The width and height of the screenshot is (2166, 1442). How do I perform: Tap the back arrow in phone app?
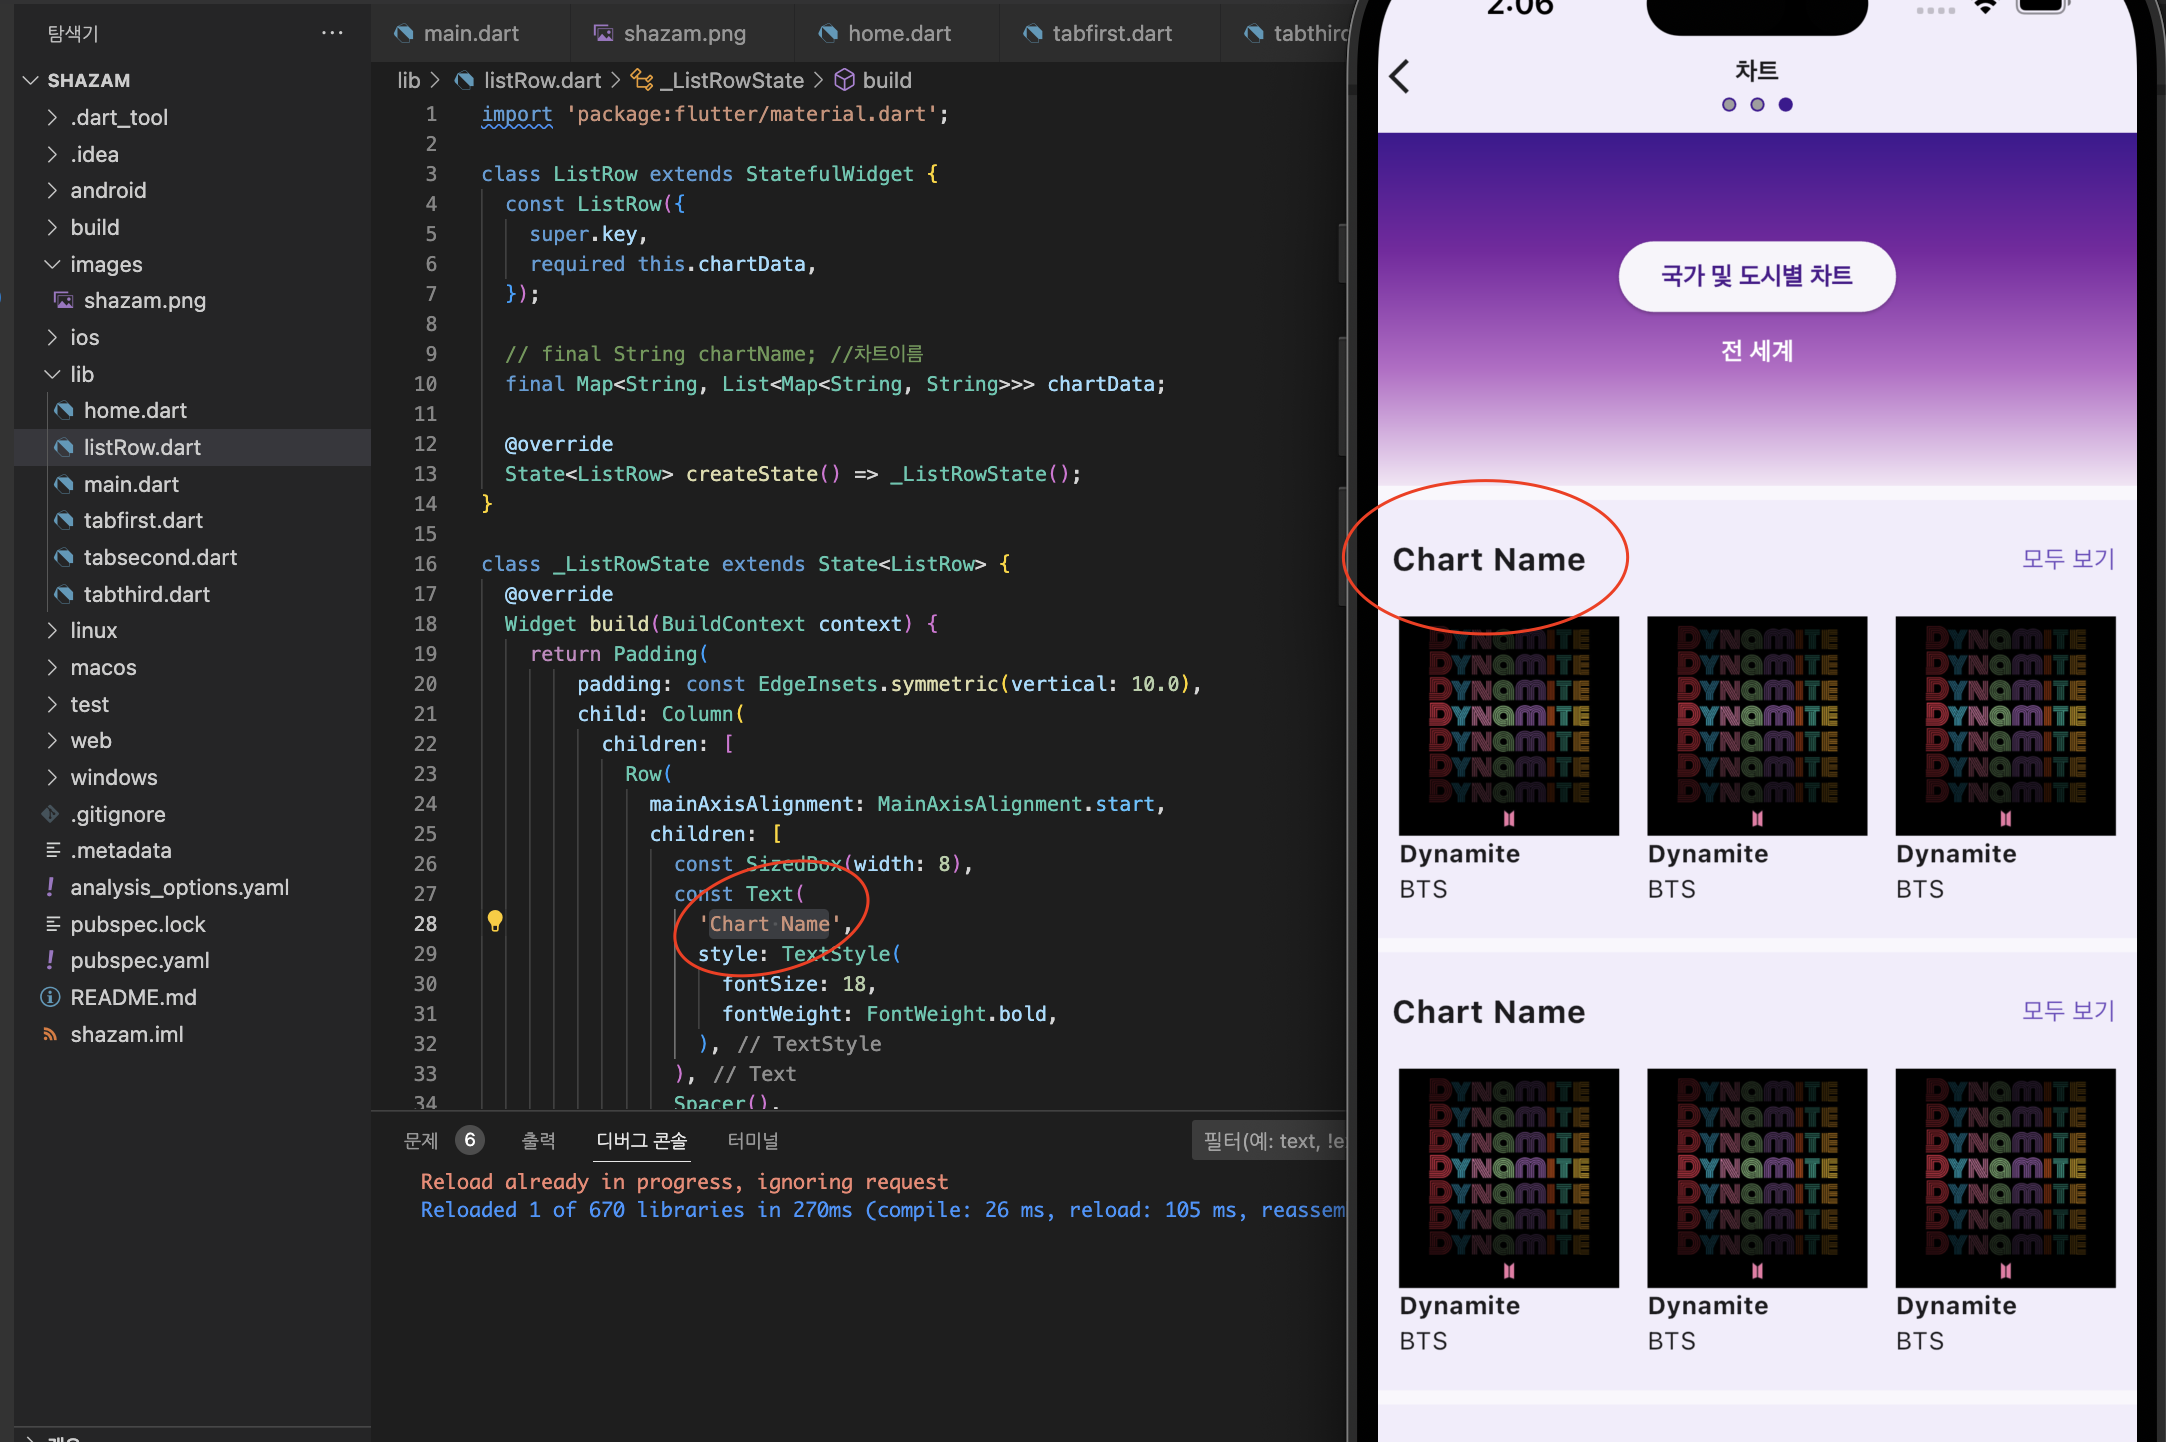click(x=1400, y=76)
